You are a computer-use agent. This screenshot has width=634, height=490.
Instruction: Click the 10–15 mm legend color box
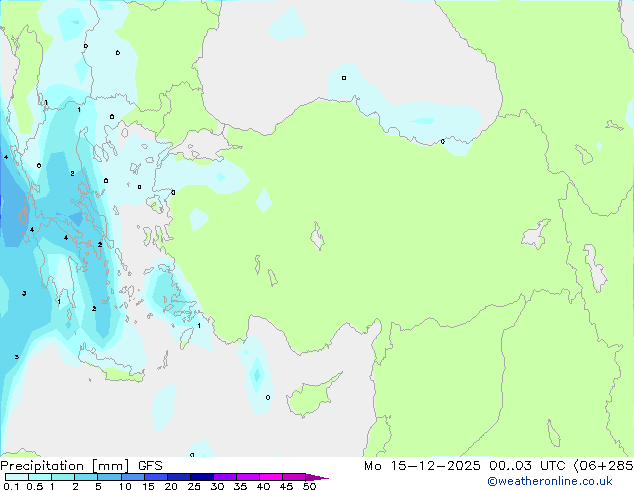132,477
